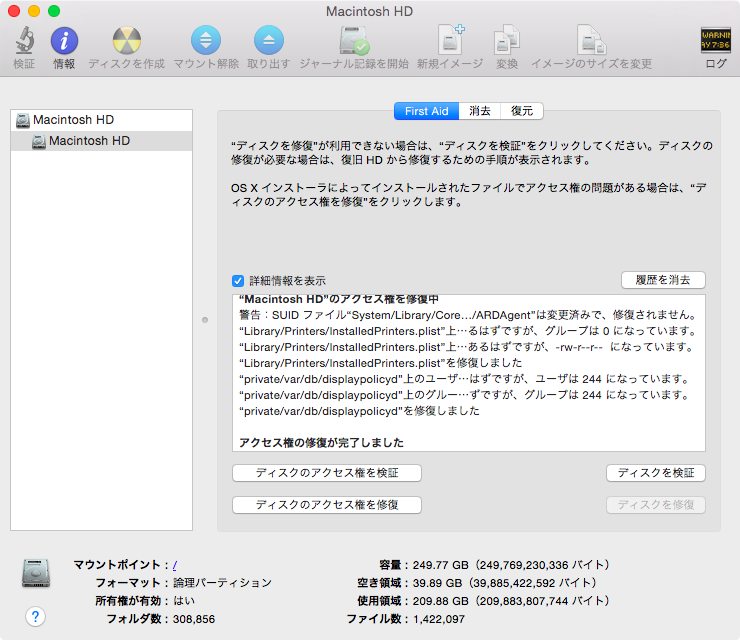Click the 変換 convert toolbar icon
Viewport: 740px width, 640px height.
pos(507,40)
